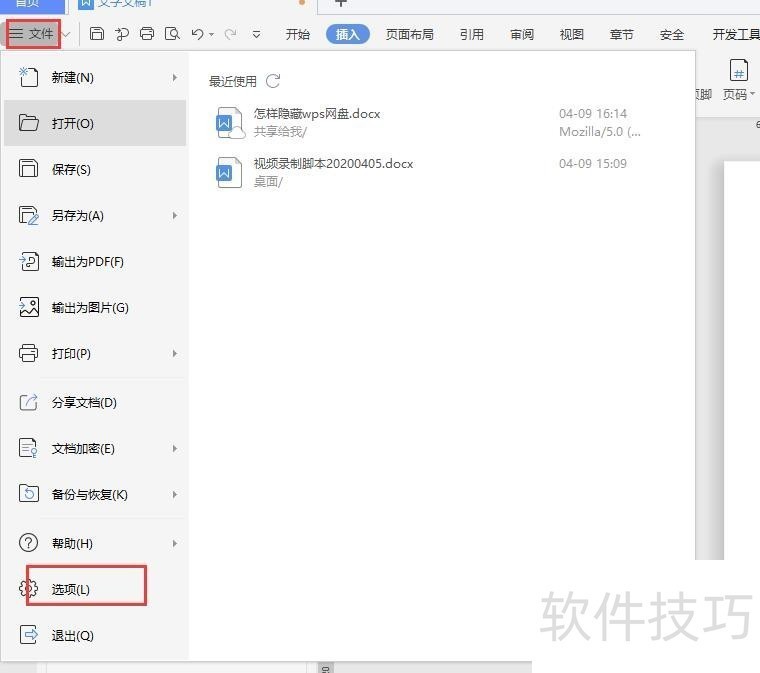The height and width of the screenshot is (673, 760).
Task: Open the 章节 ribbon tab
Action: coord(621,34)
